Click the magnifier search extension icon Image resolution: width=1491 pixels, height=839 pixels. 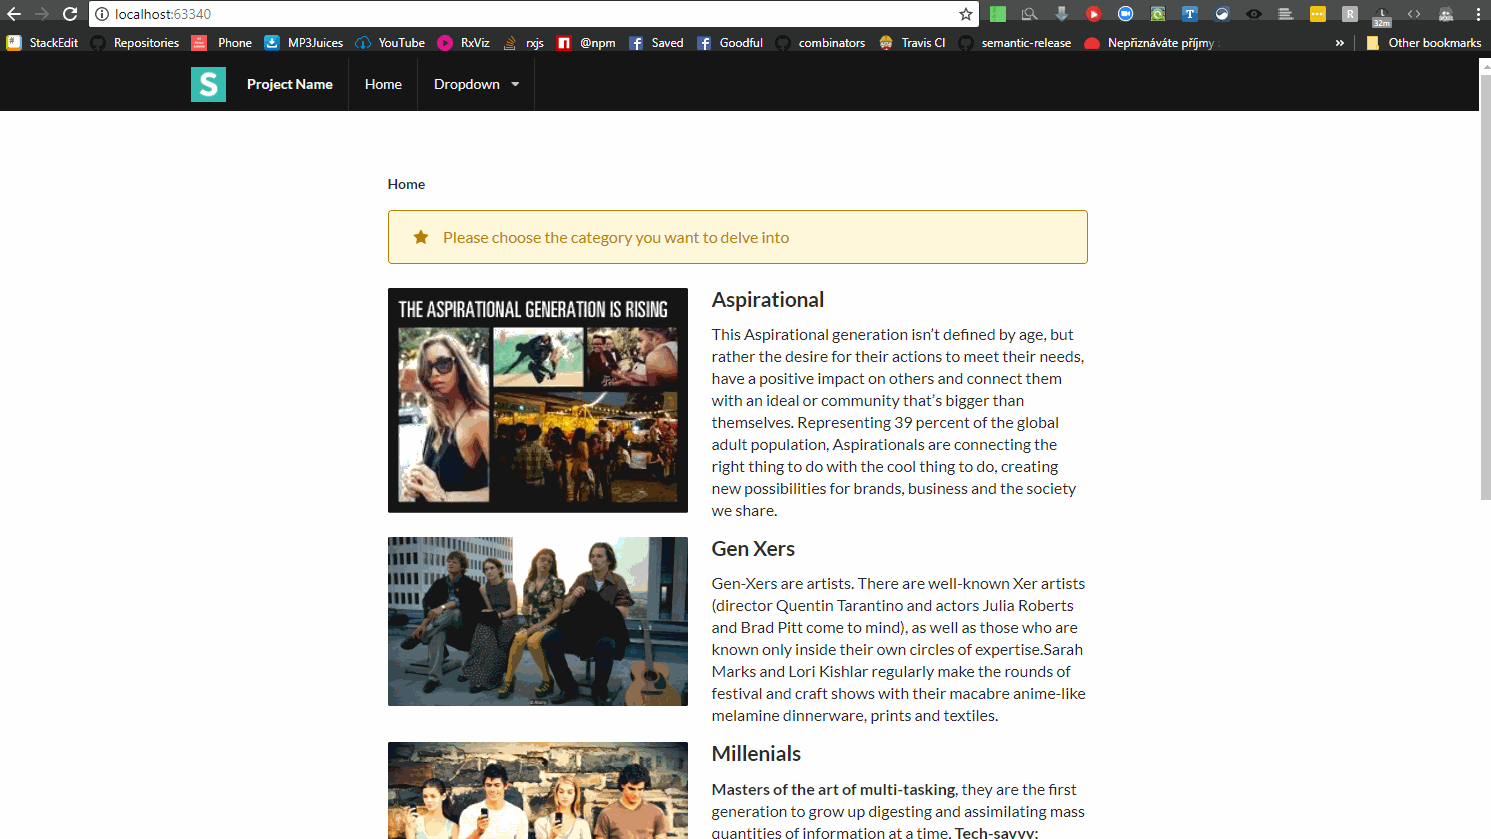(x=1030, y=14)
